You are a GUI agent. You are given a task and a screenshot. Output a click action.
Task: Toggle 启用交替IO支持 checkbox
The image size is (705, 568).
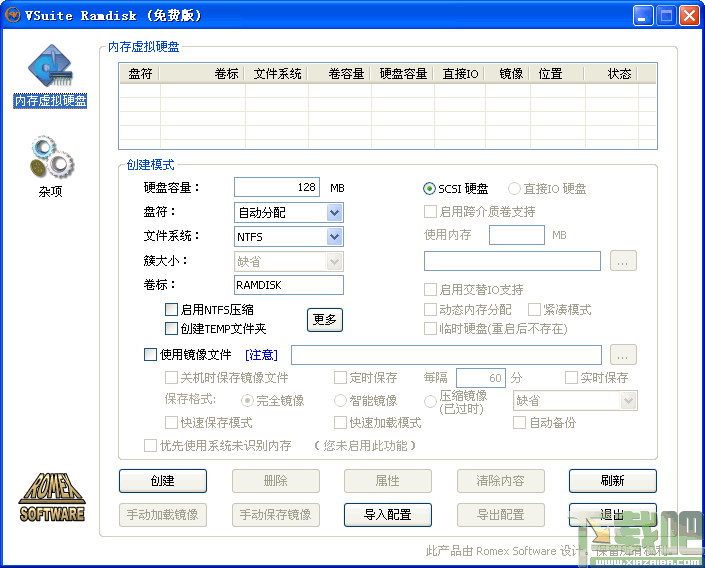(430, 290)
